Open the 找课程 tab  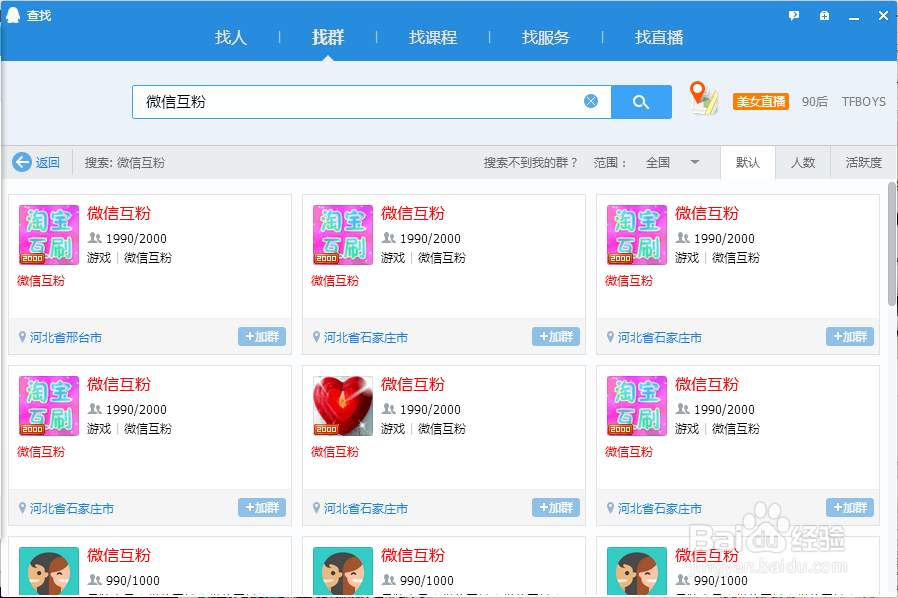click(433, 37)
